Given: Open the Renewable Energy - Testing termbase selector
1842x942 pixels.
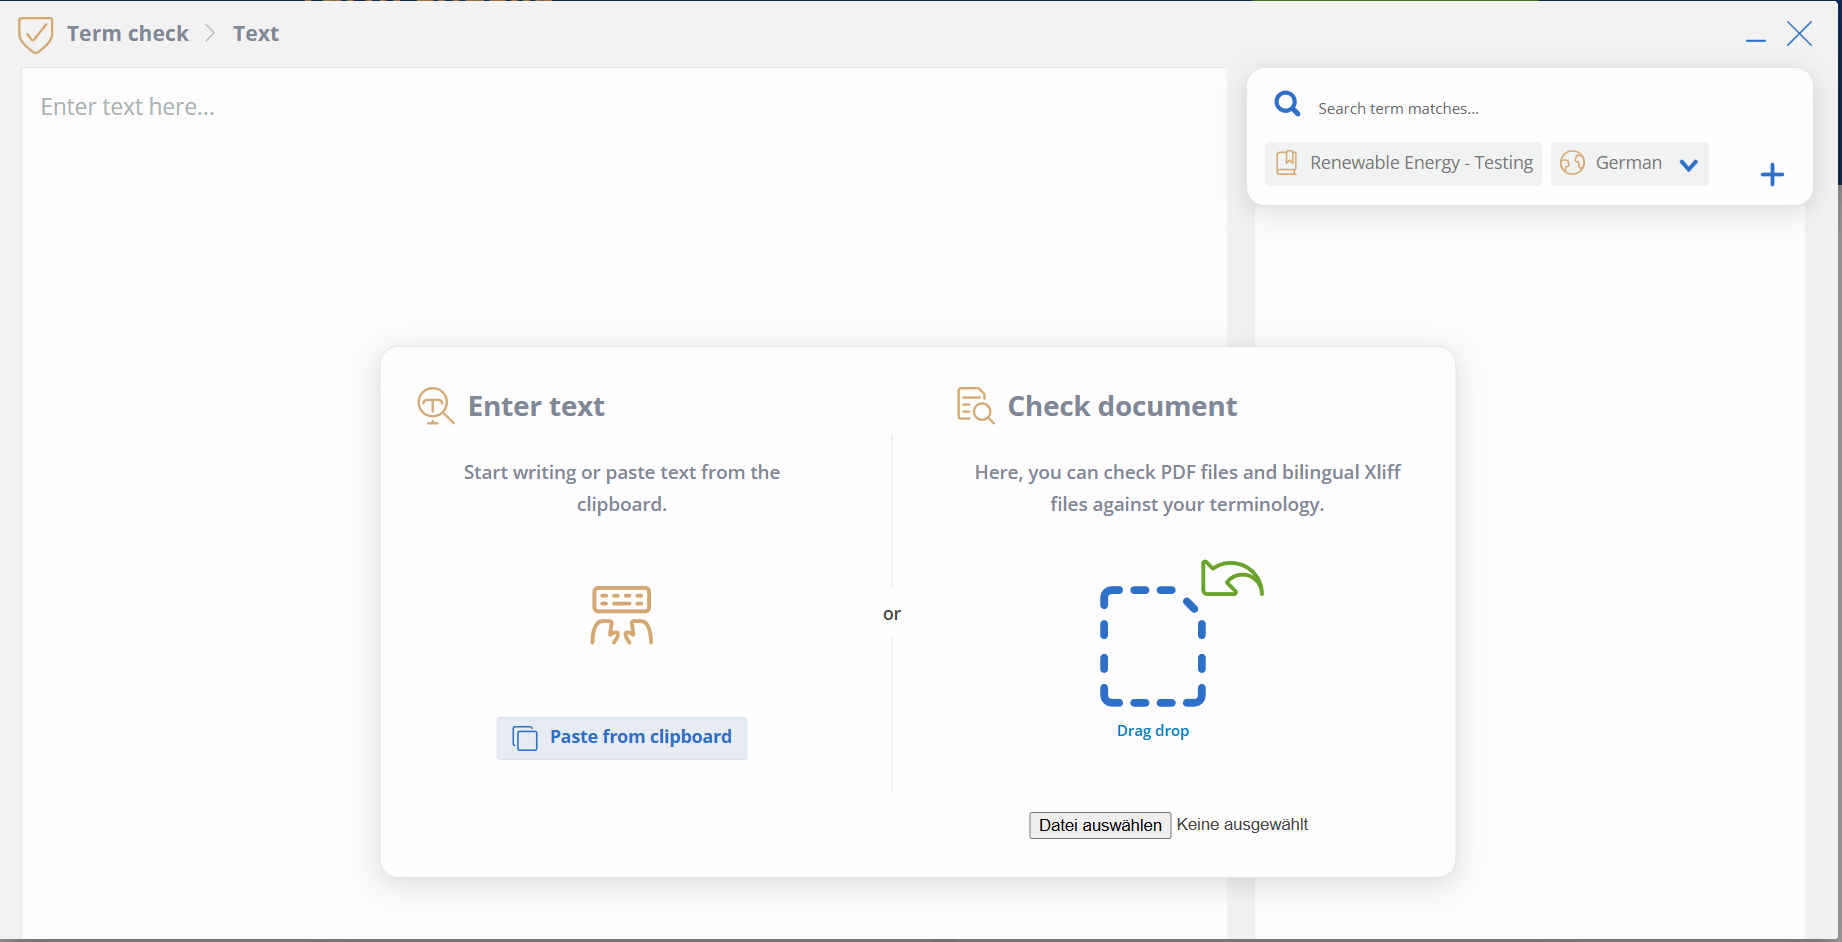Looking at the screenshot, I should (x=1403, y=164).
